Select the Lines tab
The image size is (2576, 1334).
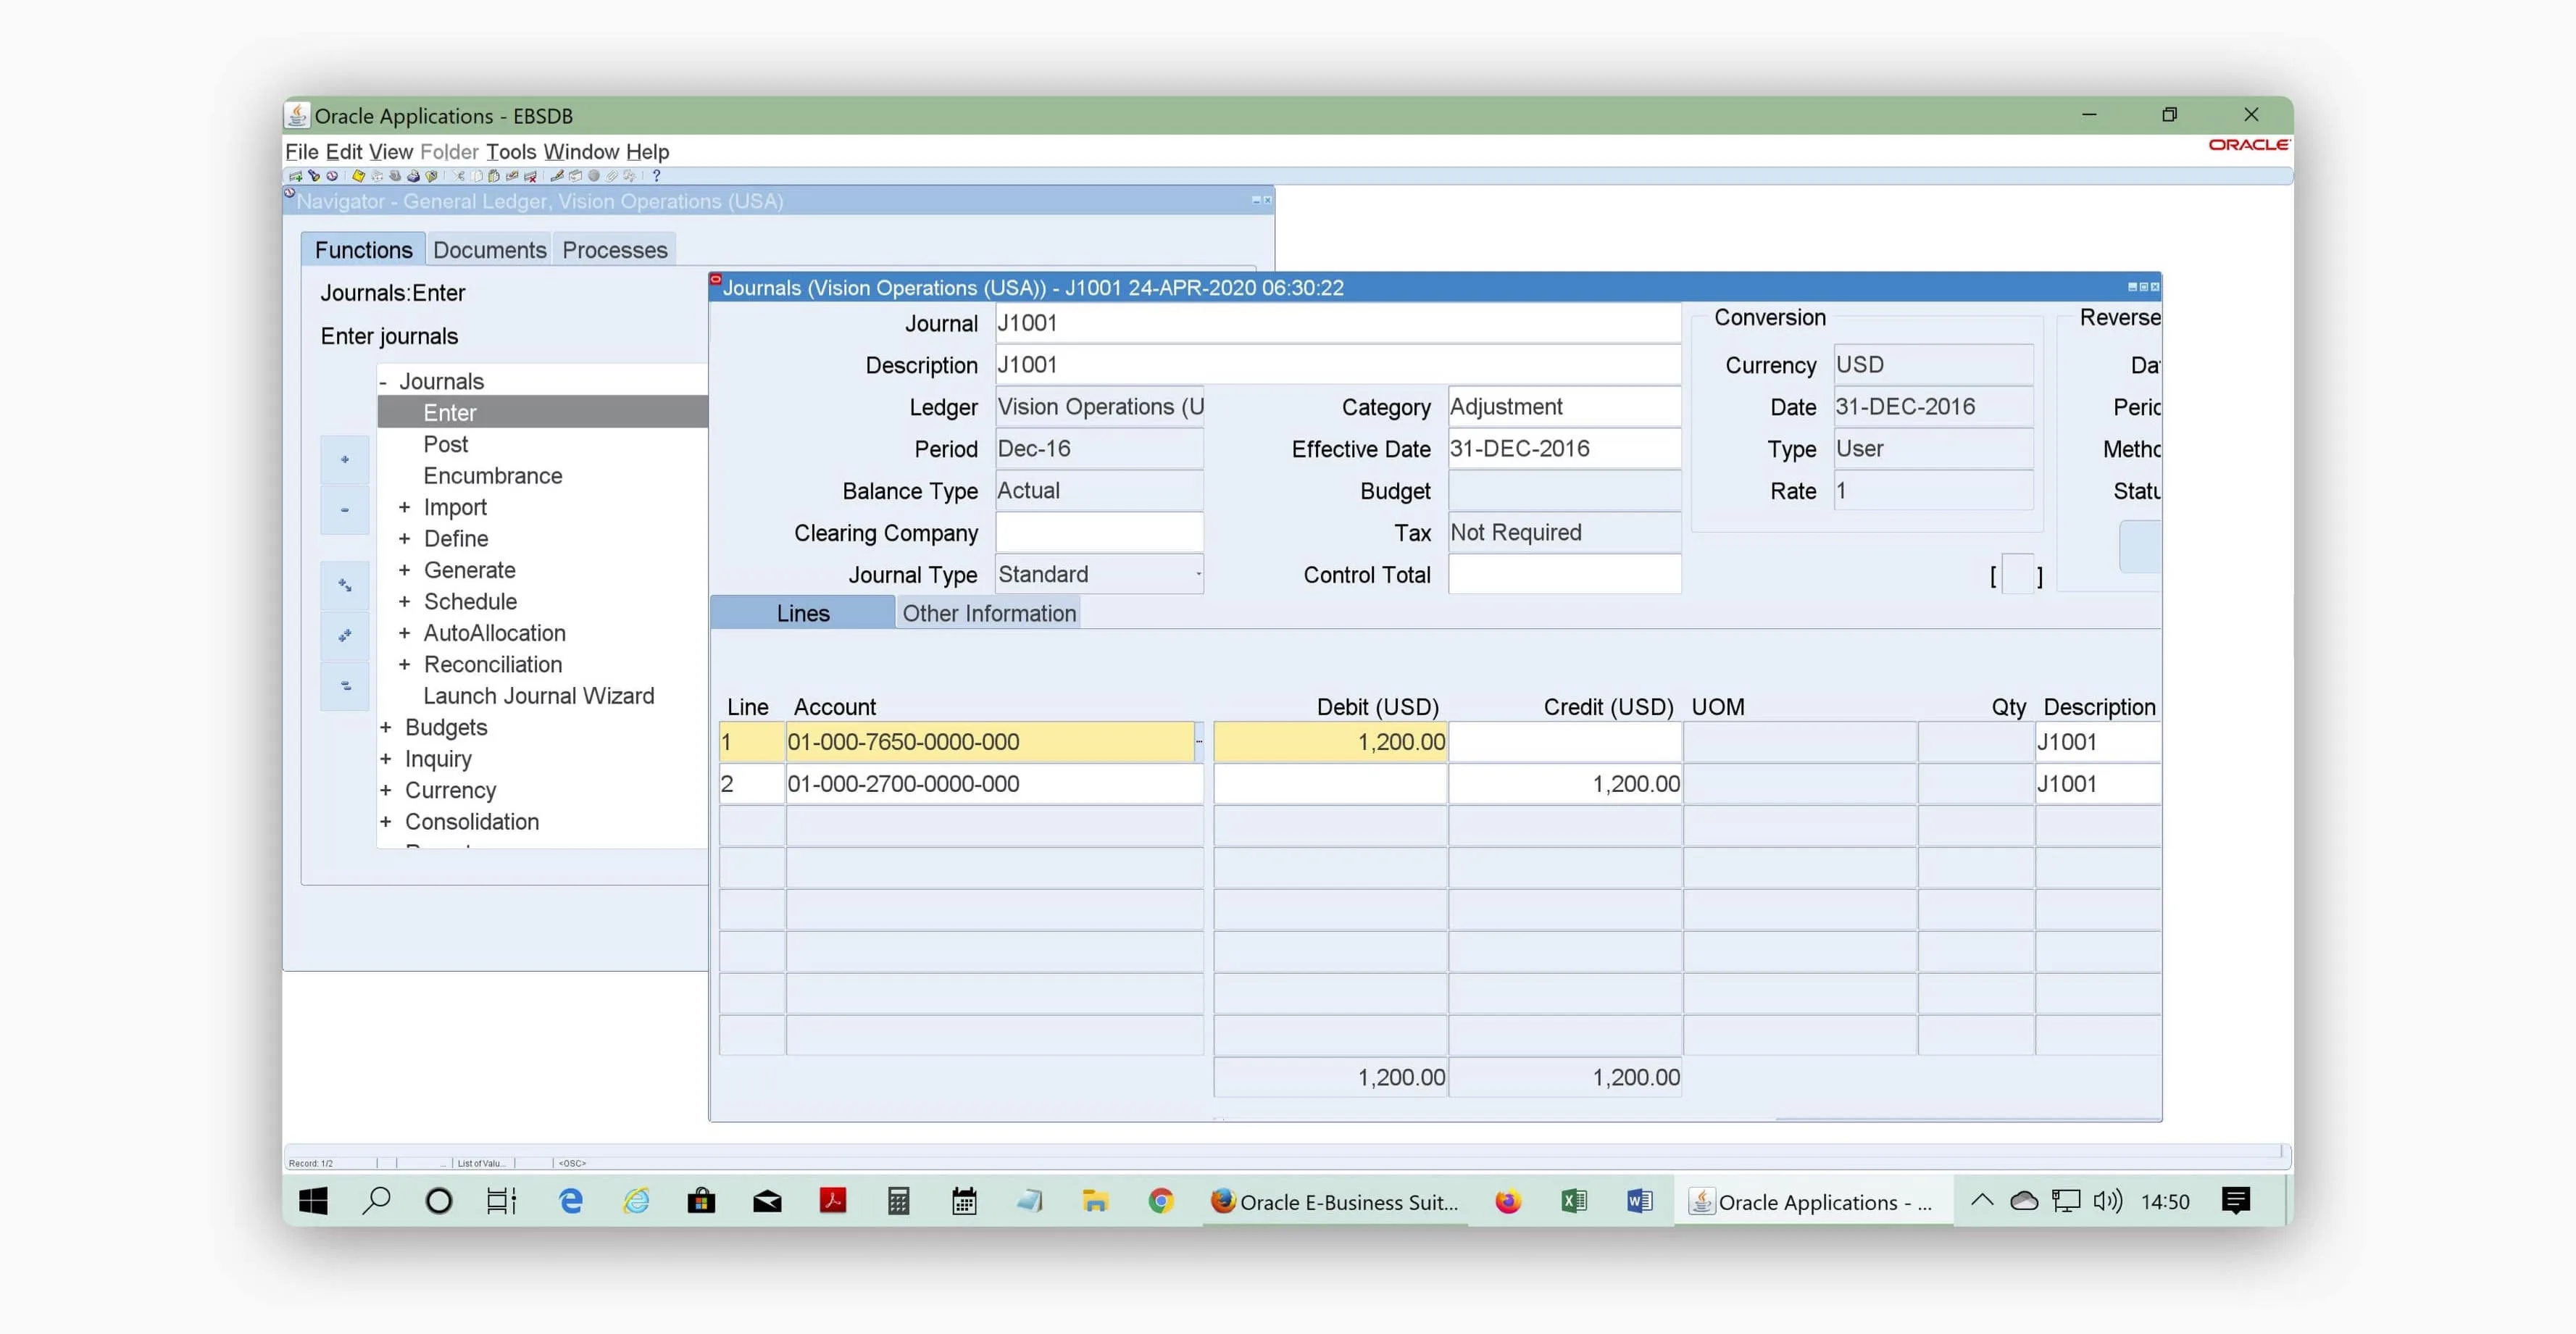click(803, 613)
